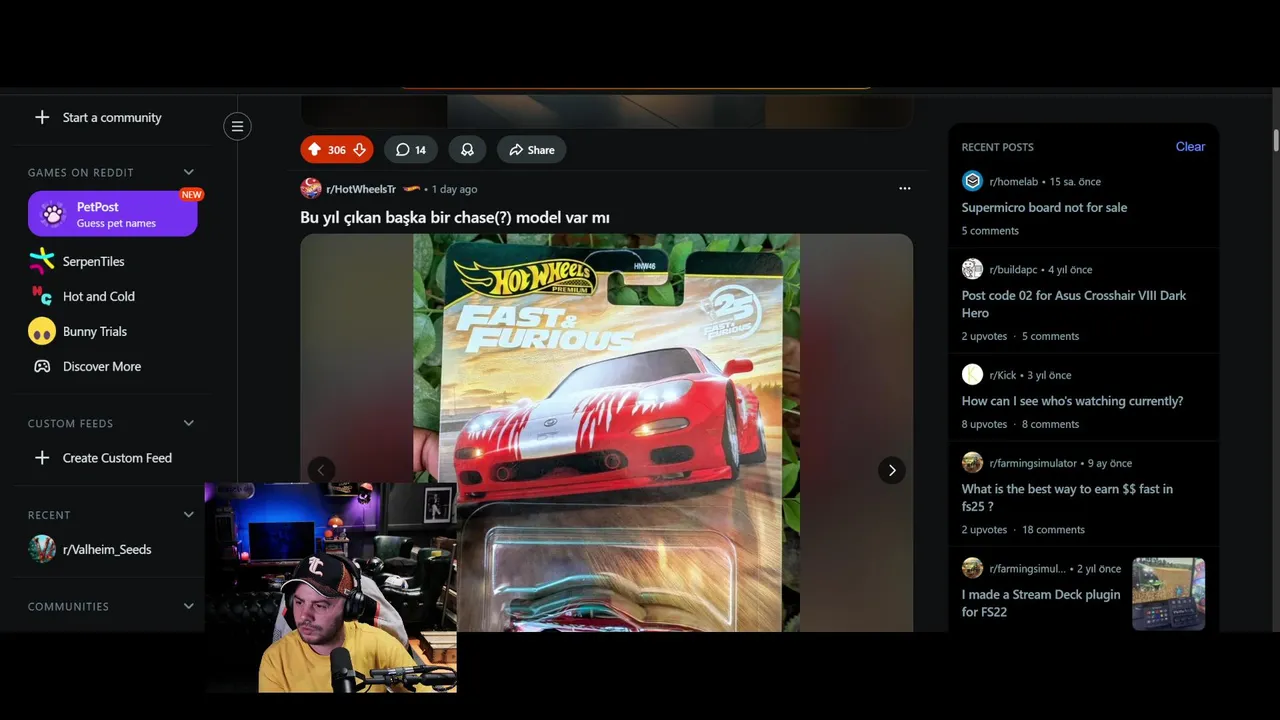This screenshot has width=1280, height=720.
Task: Click the r/homelab subreddit name
Action: tap(1013, 182)
